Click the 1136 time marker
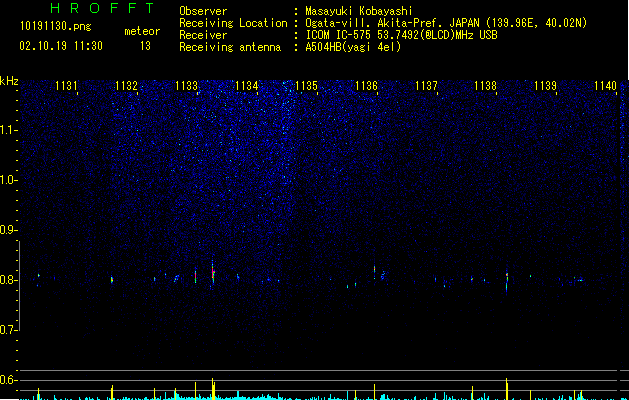 [366, 86]
